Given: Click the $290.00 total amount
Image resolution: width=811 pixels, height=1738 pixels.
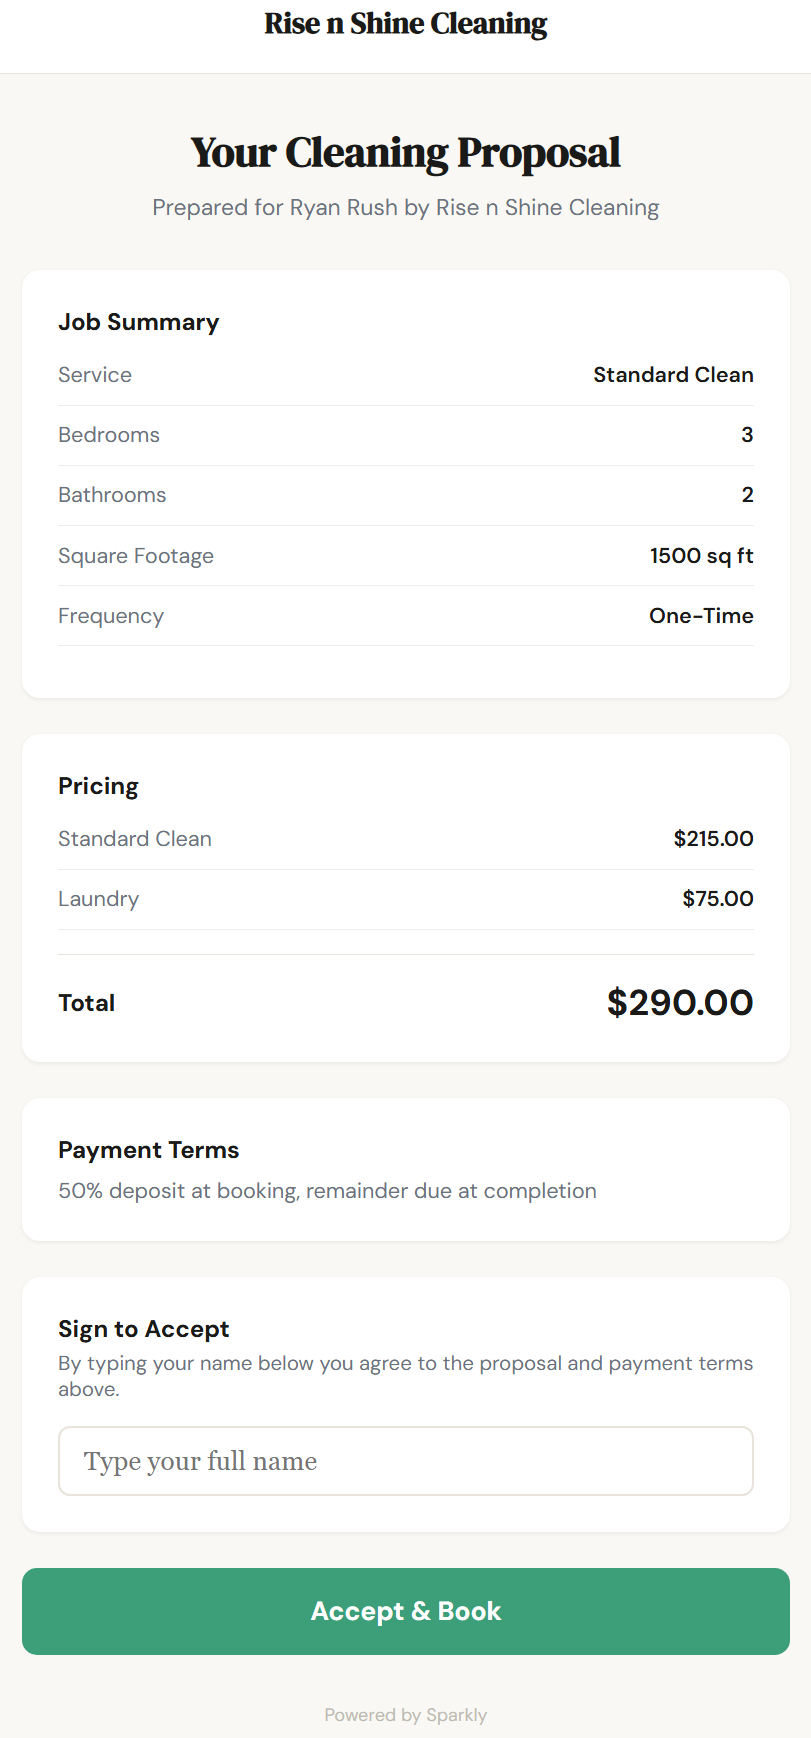Looking at the screenshot, I should coord(680,1002).
